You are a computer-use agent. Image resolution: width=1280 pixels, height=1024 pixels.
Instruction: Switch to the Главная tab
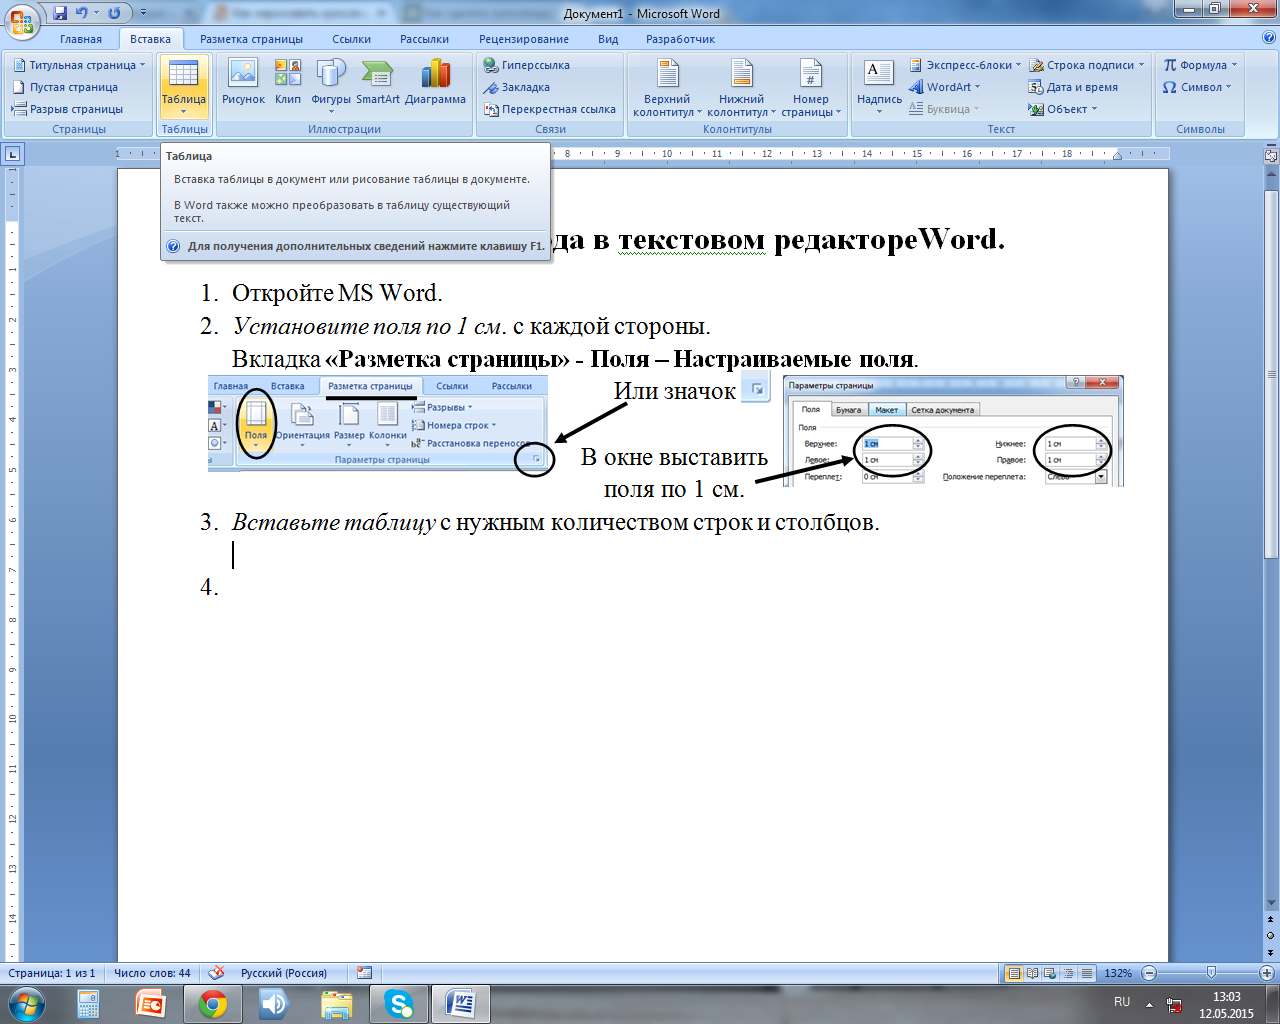tap(81, 39)
